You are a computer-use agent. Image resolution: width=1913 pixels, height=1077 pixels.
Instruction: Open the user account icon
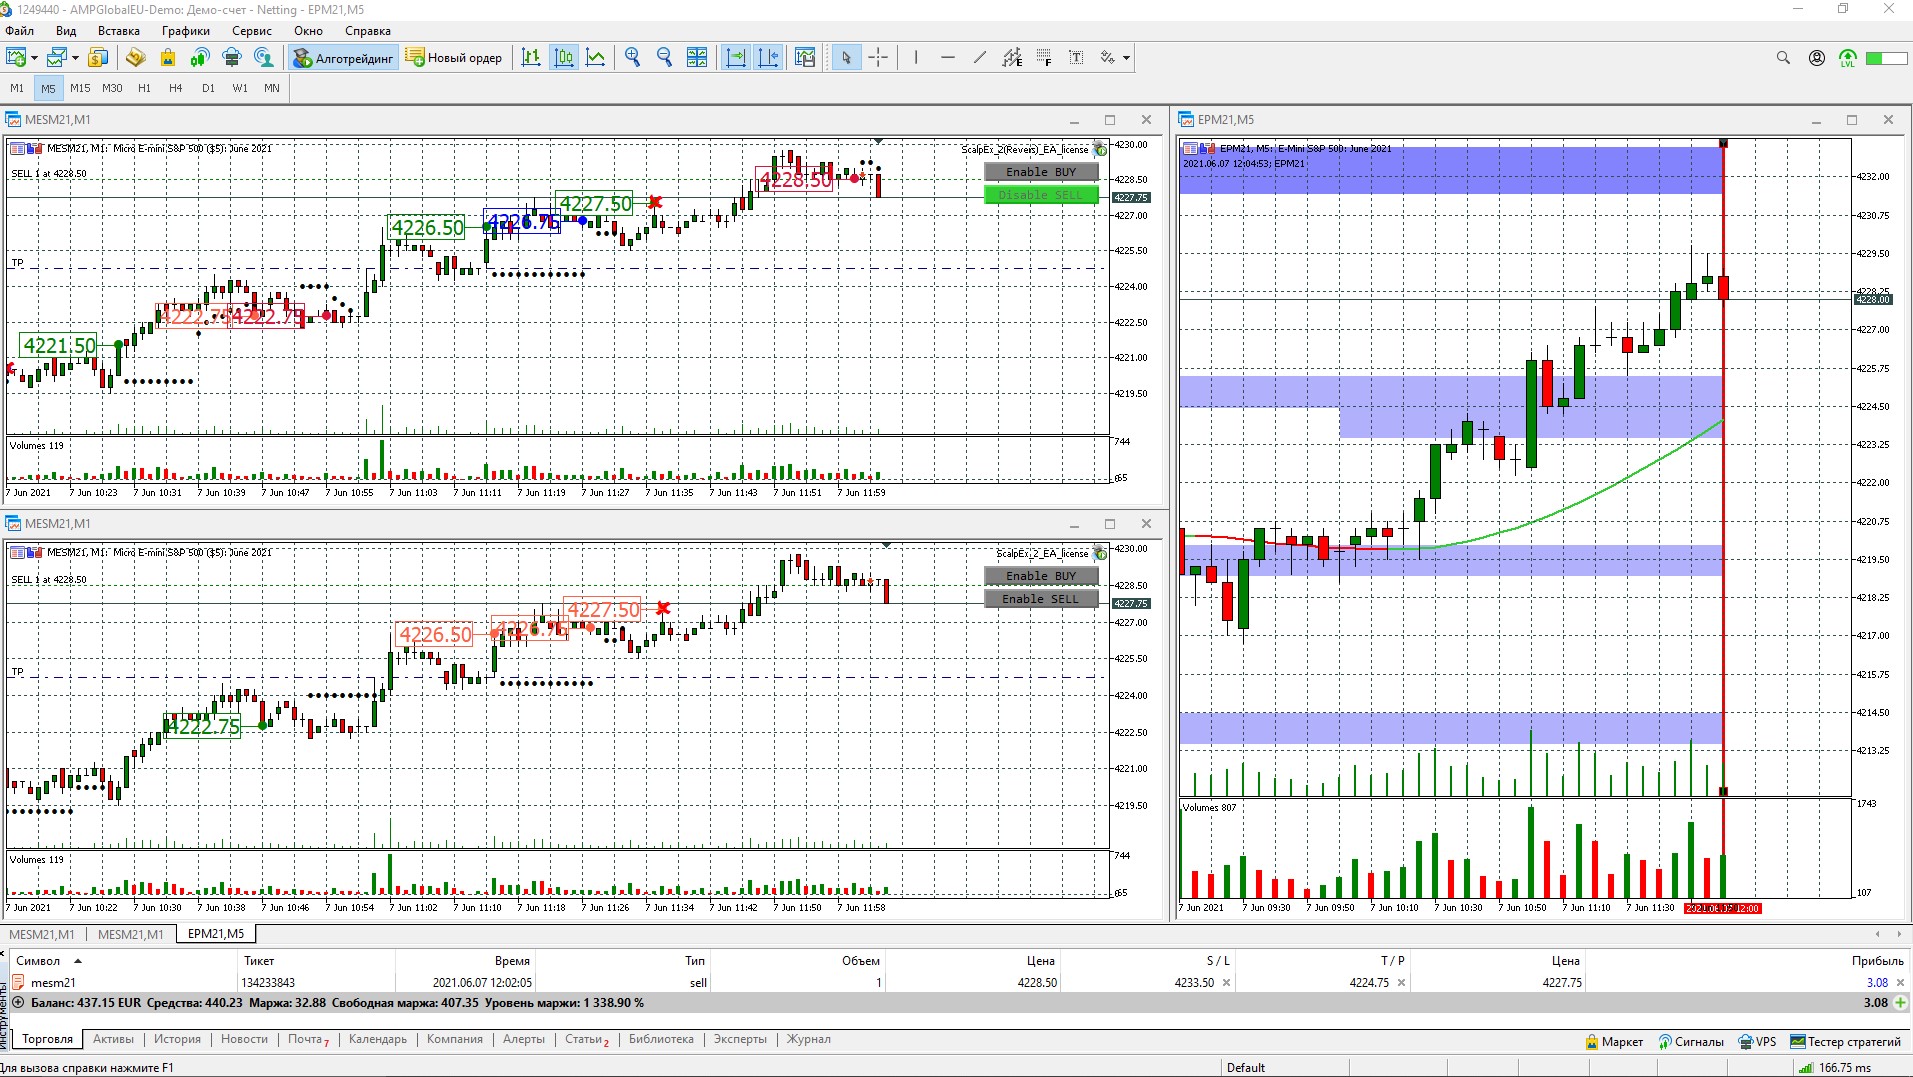click(1816, 58)
